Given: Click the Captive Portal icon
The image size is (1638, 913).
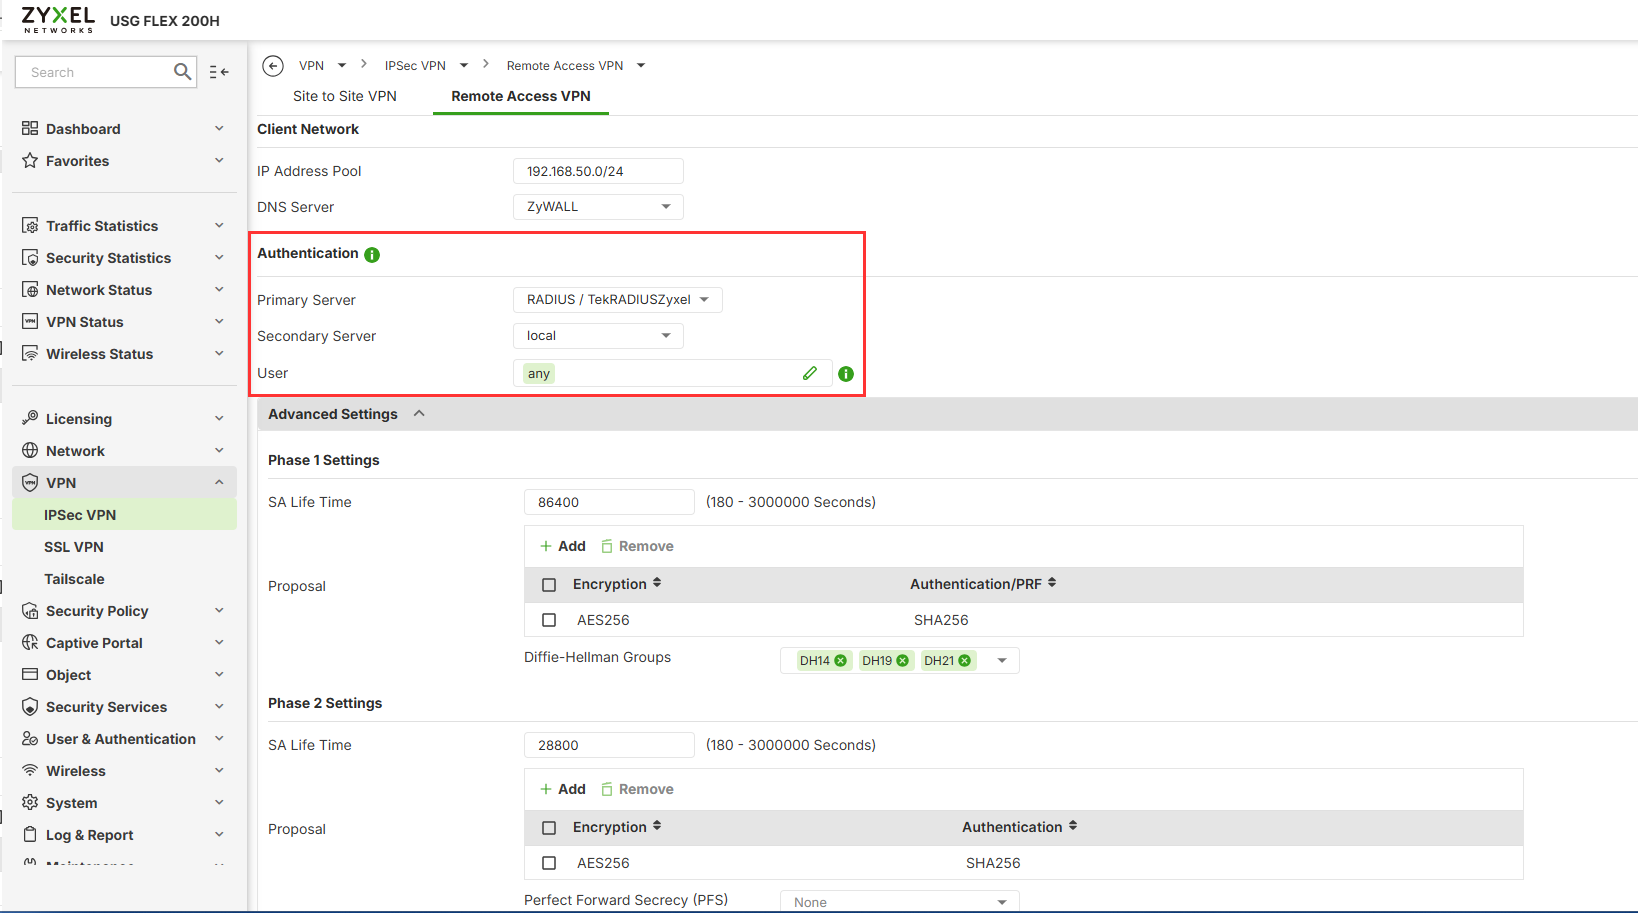Looking at the screenshot, I should pos(30,643).
